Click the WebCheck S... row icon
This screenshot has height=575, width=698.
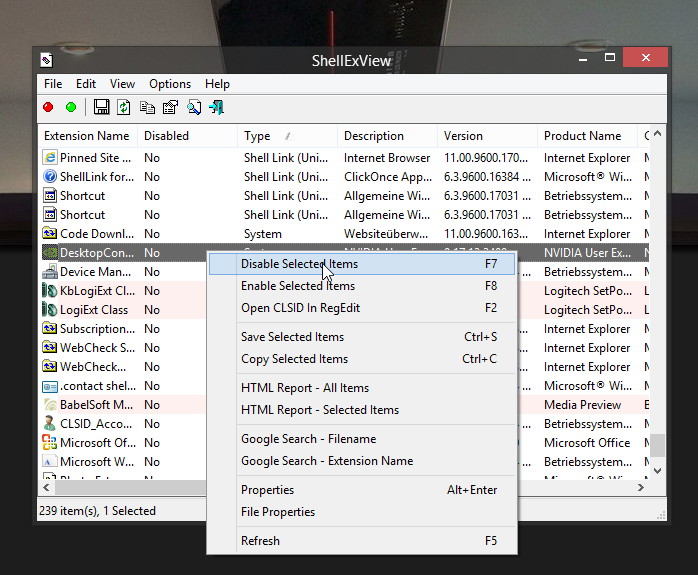[x=50, y=348]
